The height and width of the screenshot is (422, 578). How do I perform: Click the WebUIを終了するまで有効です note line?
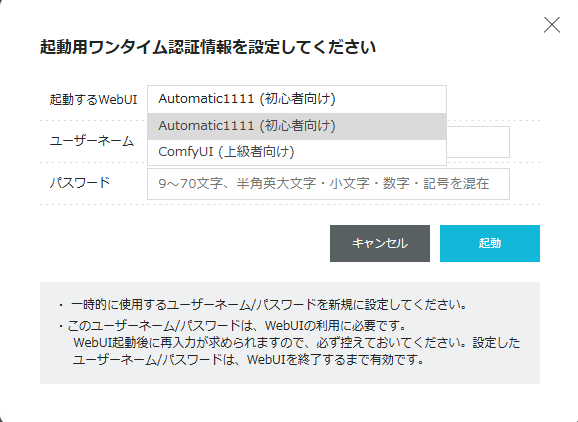(248, 359)
